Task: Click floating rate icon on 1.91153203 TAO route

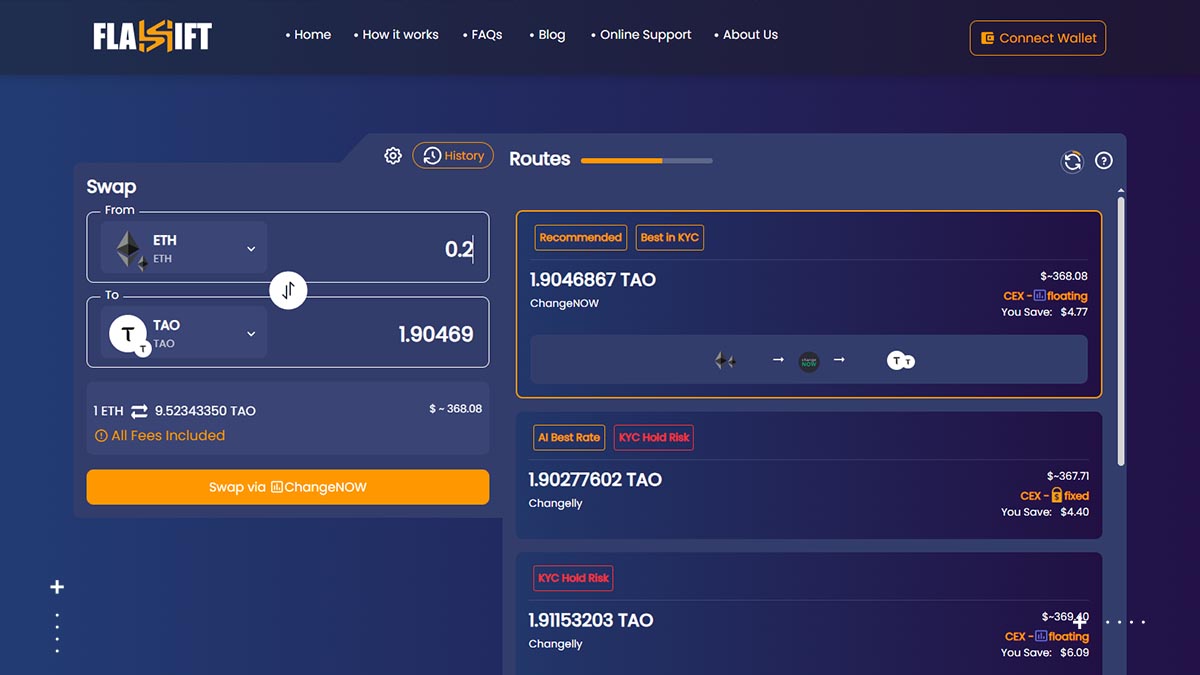Action: click(x=1040, y=636)
